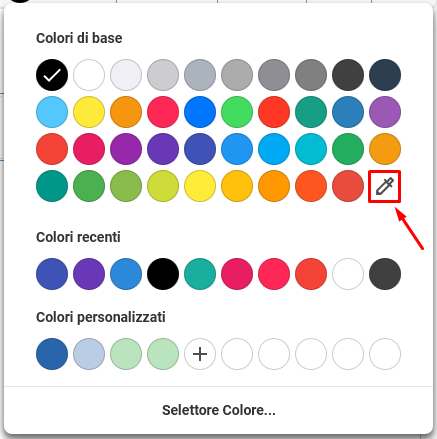
Task: Pick the white swatch in base colors
Action: coord(89,75)
